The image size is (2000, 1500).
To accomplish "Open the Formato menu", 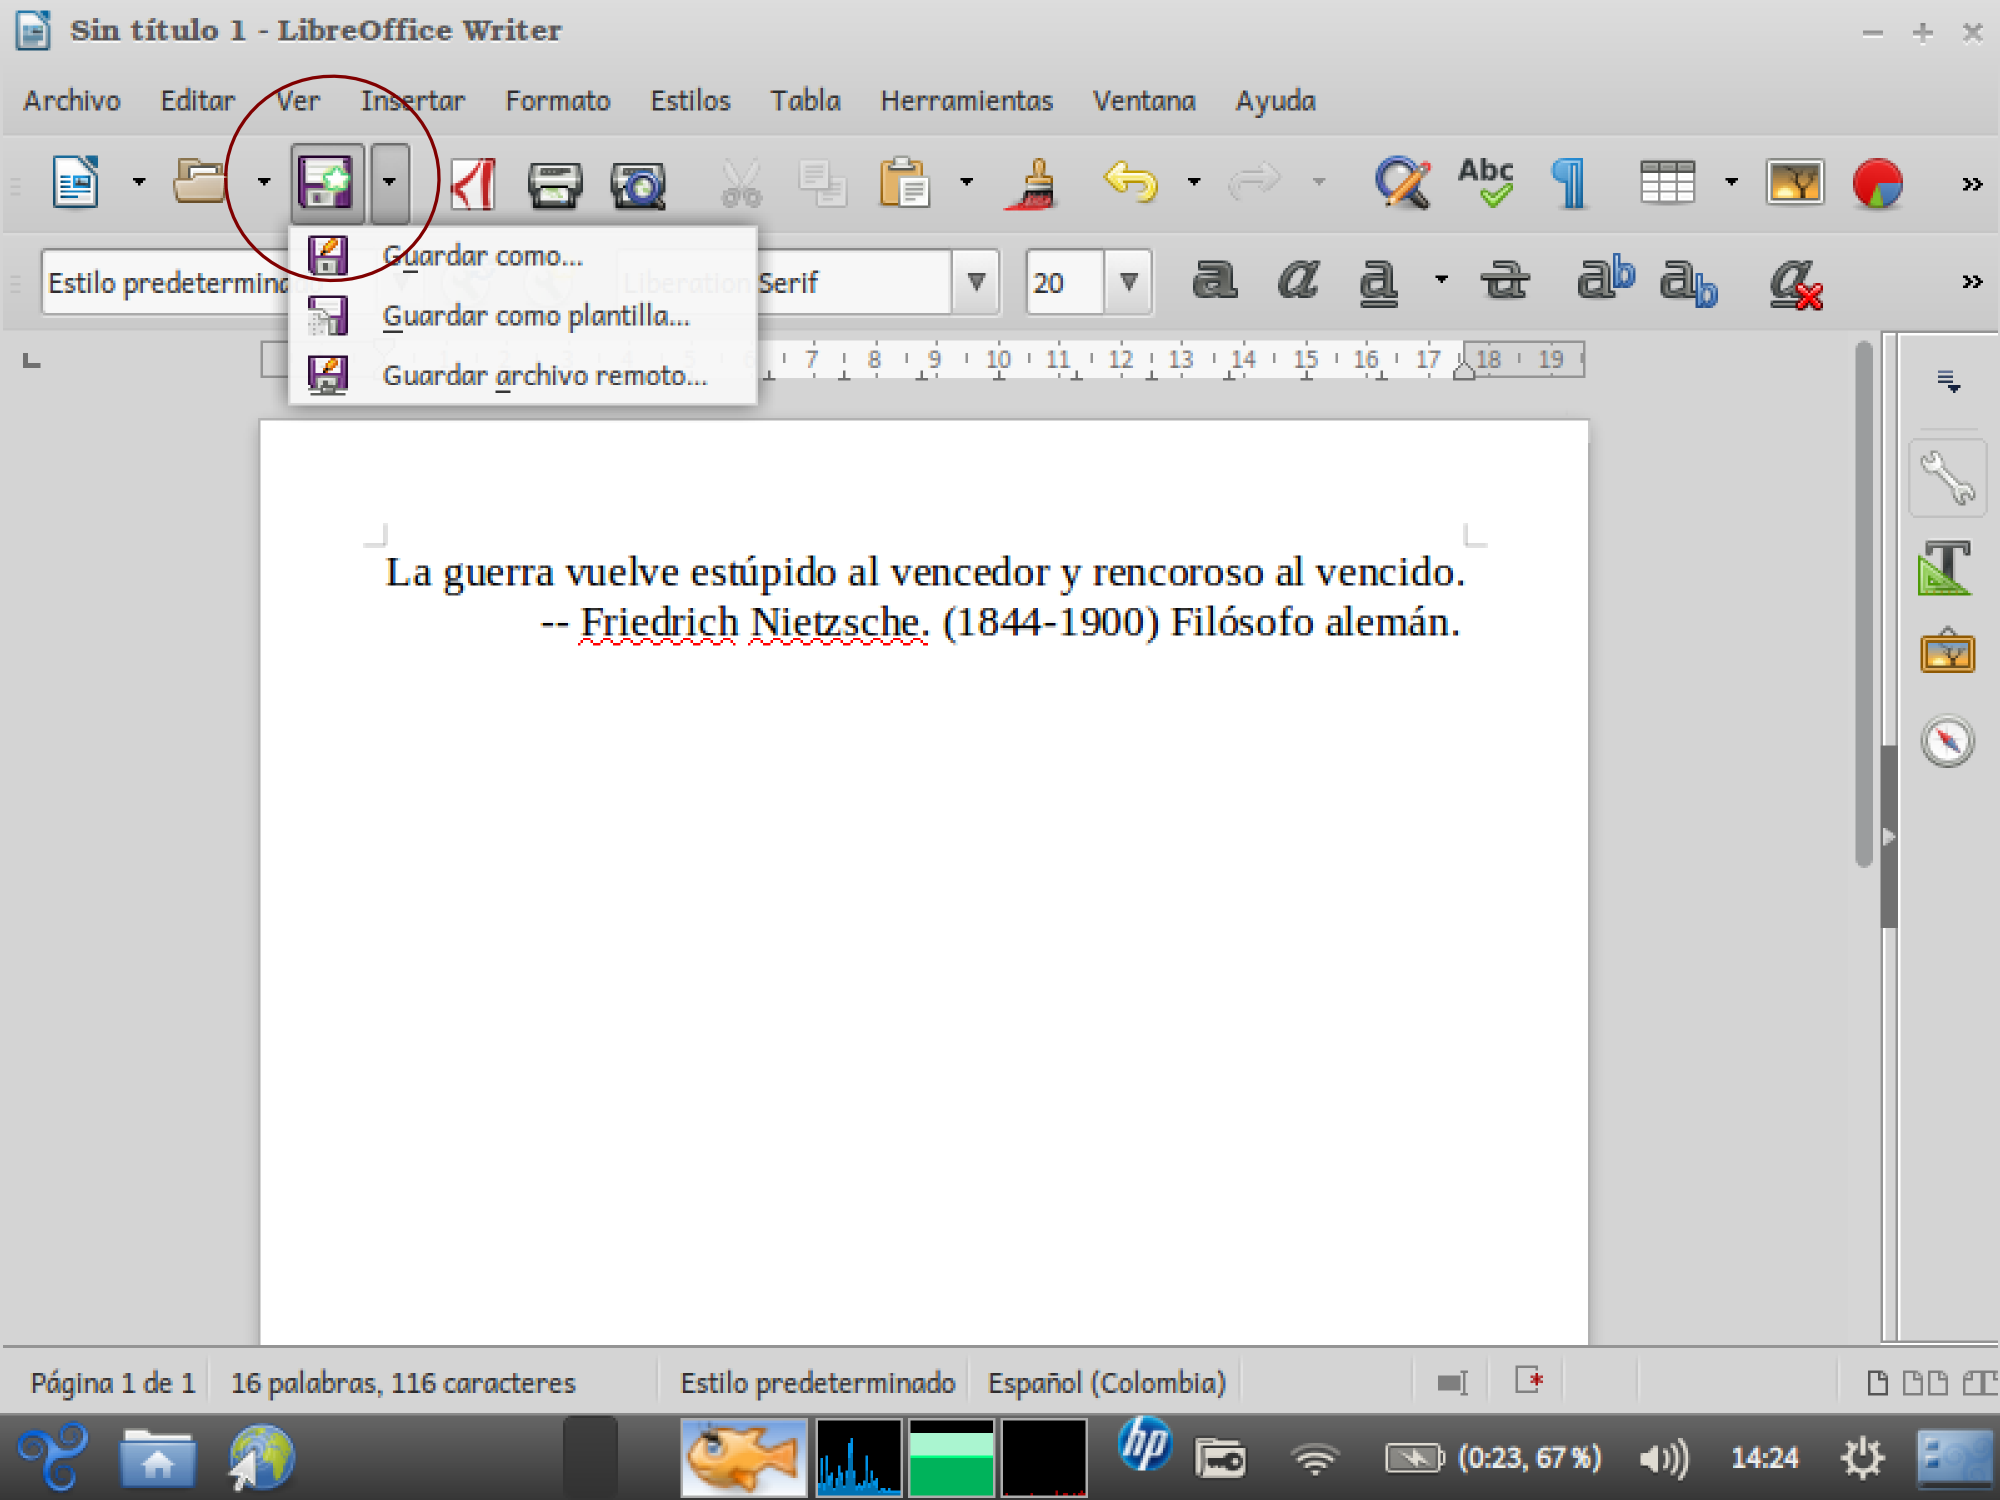I will coord(558,101).
